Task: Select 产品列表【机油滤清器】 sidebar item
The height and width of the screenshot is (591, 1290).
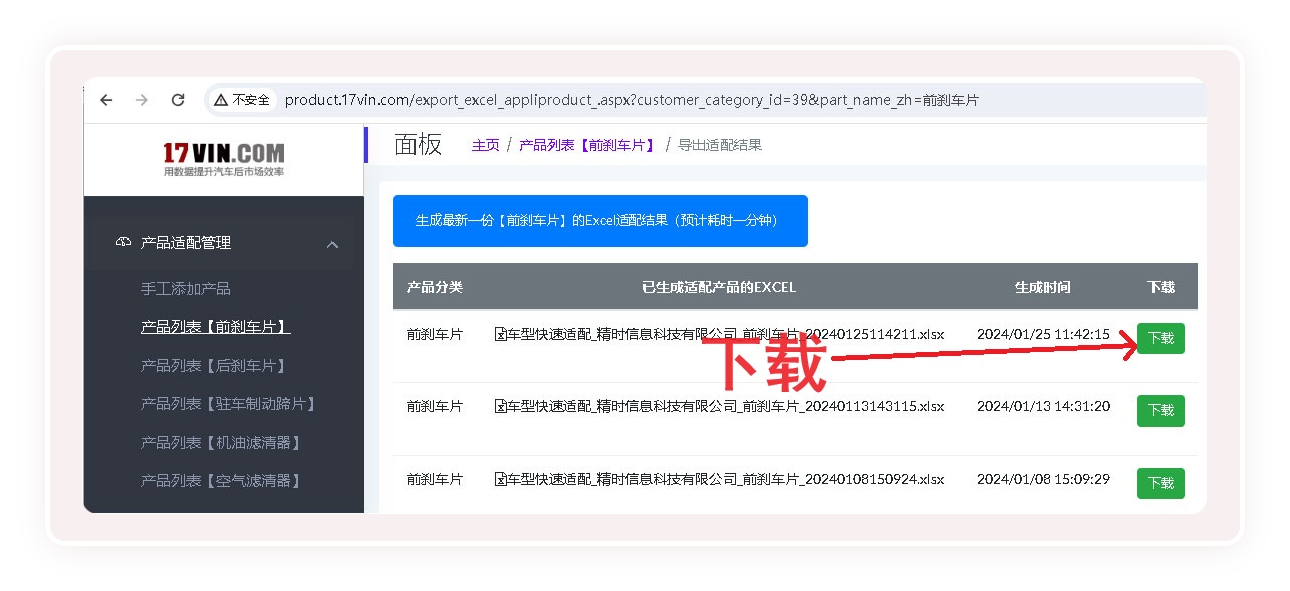Action: click(221, 443)
